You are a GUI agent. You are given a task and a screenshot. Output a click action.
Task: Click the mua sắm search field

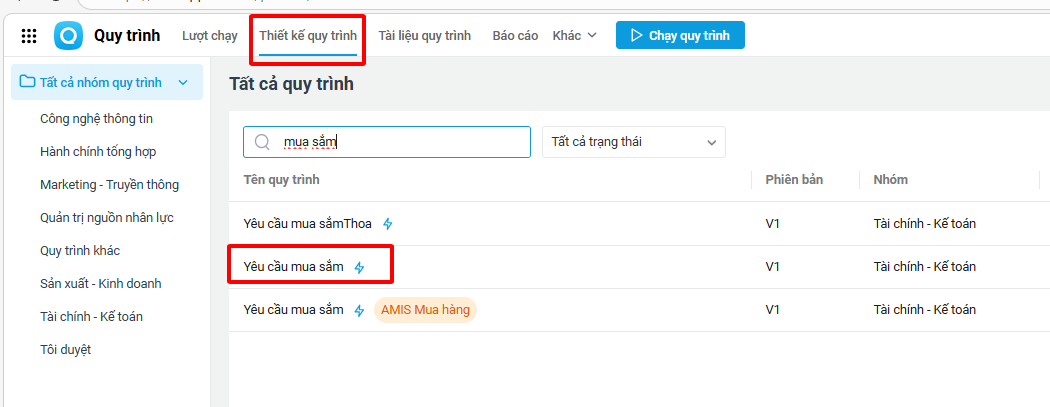point(400,142)
